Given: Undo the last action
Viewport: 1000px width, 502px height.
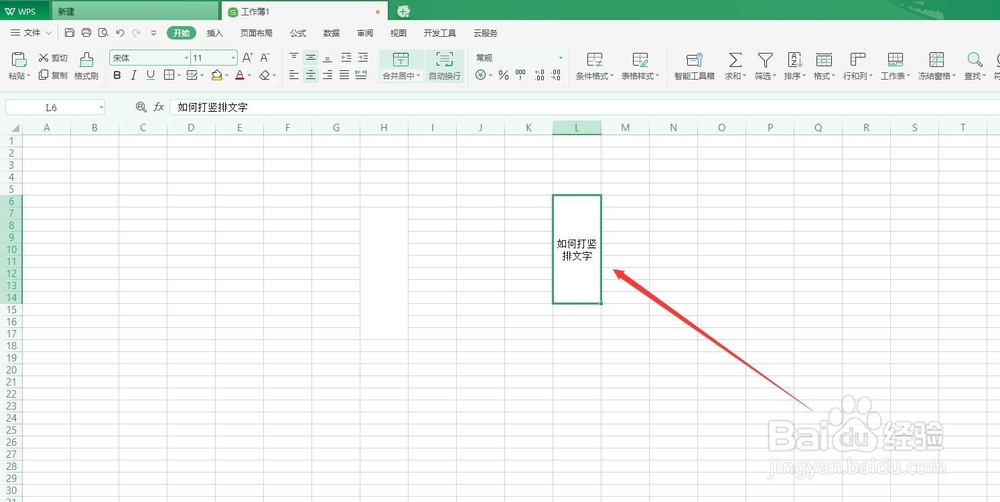Looking at the screenshot, I should tap(120, 33).
